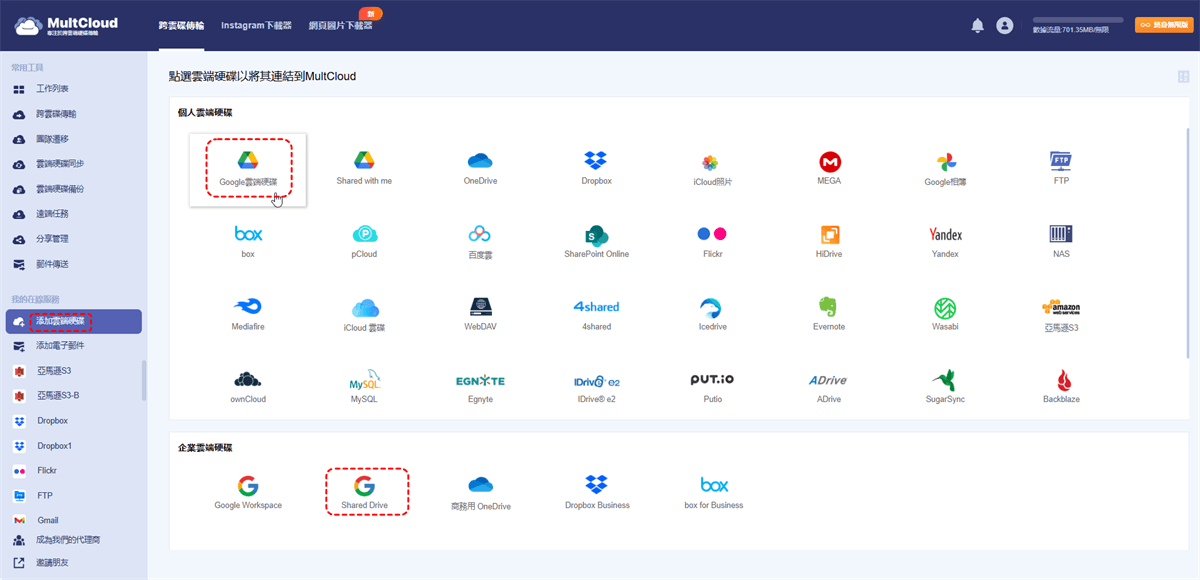Add SharePoint Online
1200x580 pixels.
[596, 241]
